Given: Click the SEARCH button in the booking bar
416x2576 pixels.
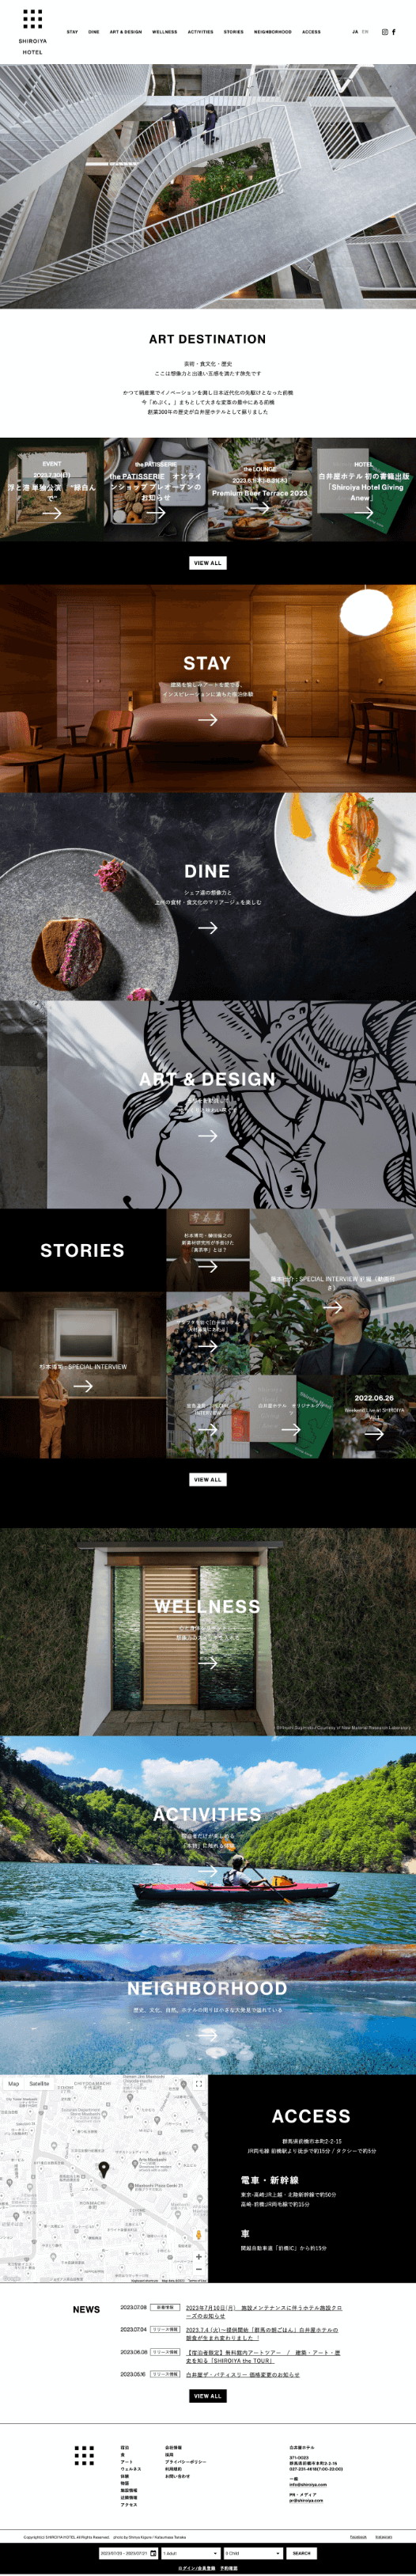Looking at the screenshot, I should tap(302, 2553).
